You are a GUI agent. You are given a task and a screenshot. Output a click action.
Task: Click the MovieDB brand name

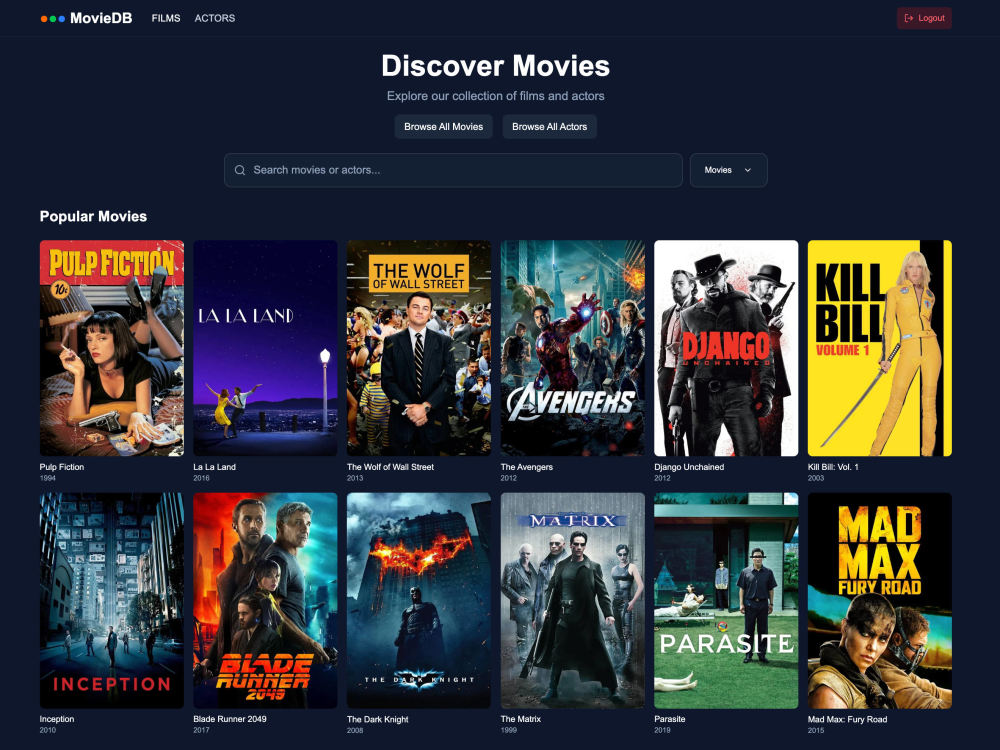101,18
